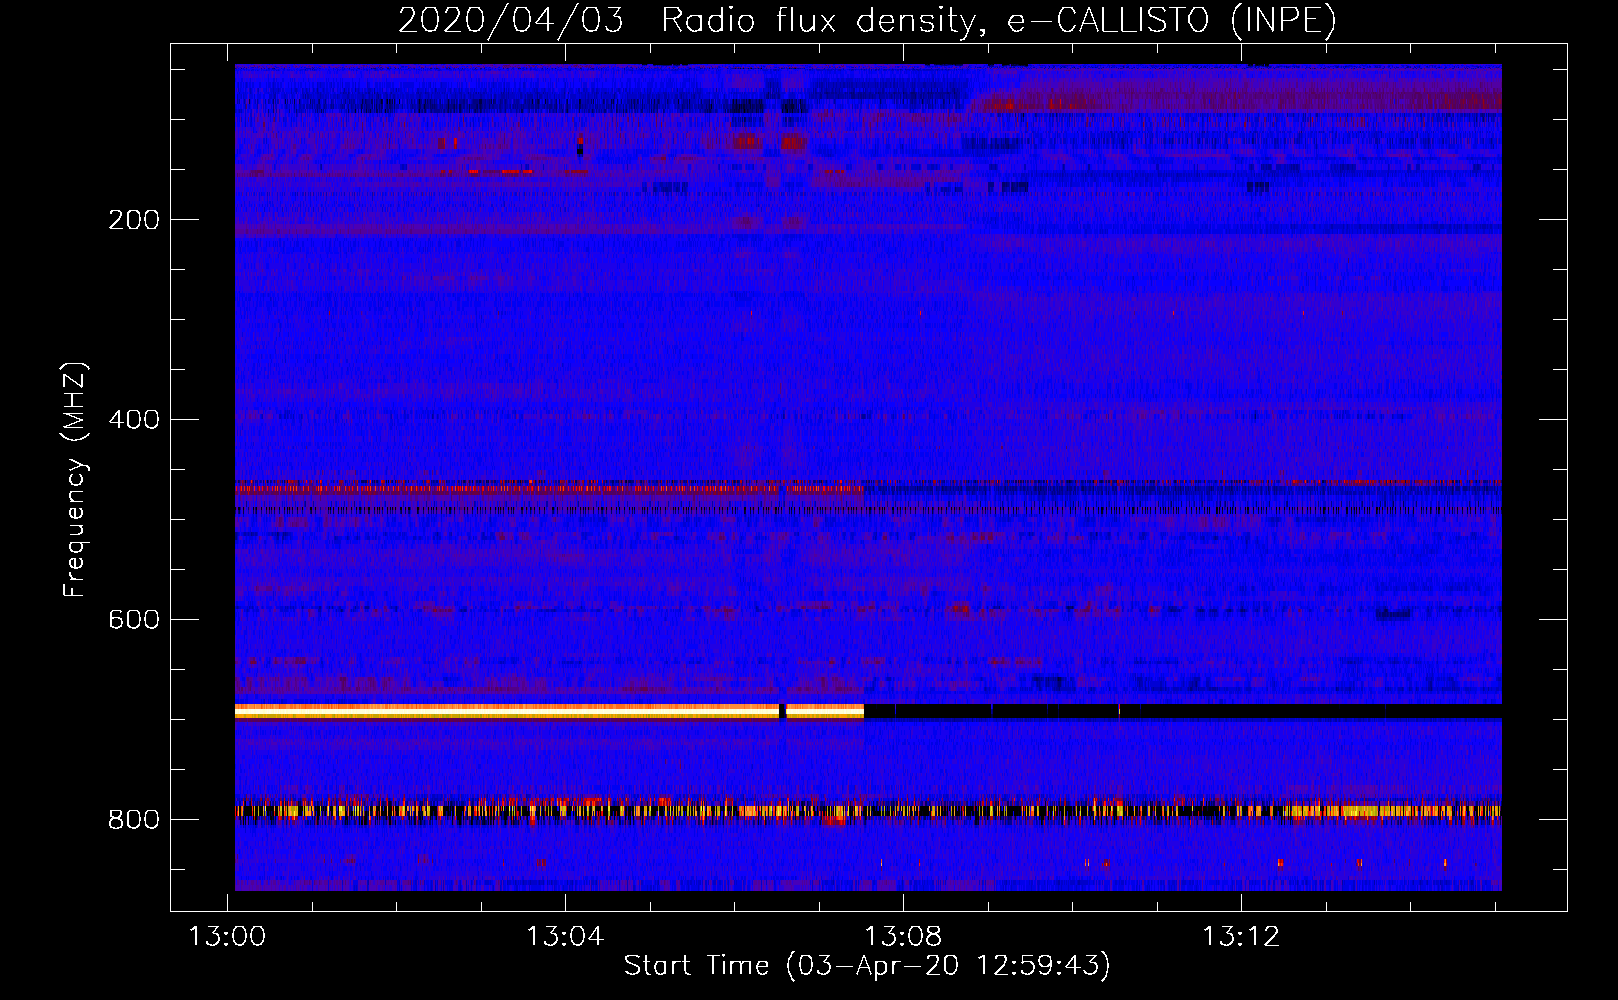Click the black dropout band after 13:08 near 700 MHz
This screenshot has width=1618, height=1000.
click(x=1183, y=711)
